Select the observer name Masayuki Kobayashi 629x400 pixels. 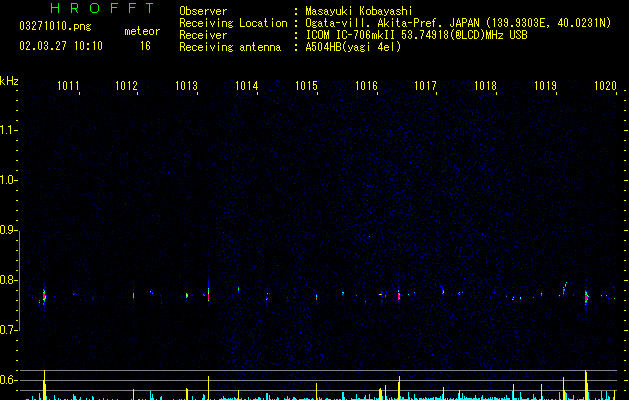point(359,11)
